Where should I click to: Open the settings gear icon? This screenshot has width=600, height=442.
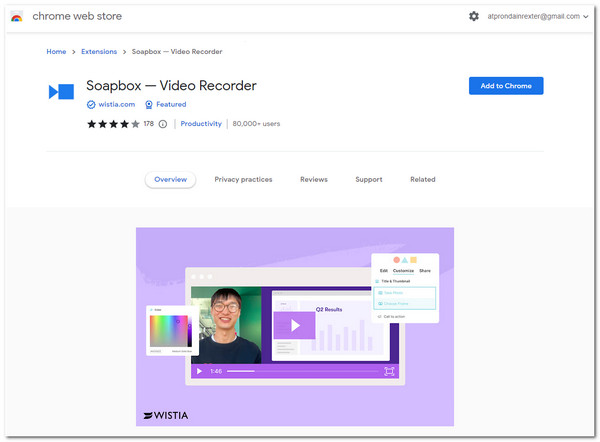point(474,16)
